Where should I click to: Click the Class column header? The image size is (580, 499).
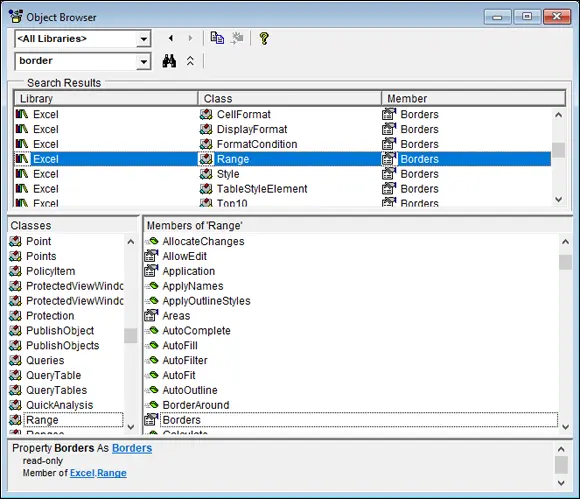290,98
